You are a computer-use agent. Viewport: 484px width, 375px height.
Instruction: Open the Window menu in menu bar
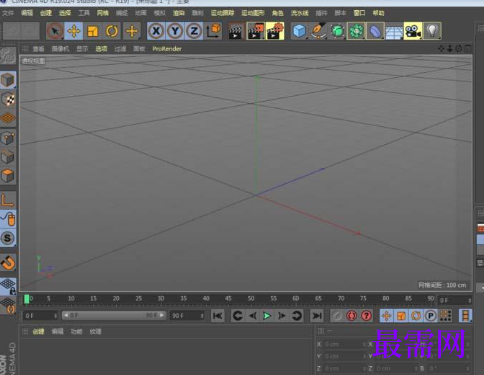(359, 13)
